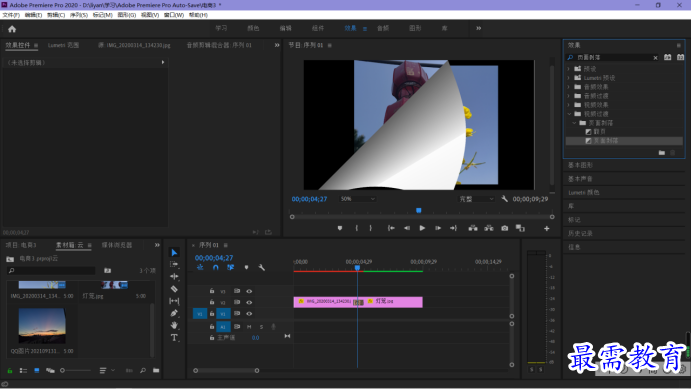Viewport: 692px width, 389px height.
Task: Collapse the Page Peel subfolder
Action: pos(574,123)
